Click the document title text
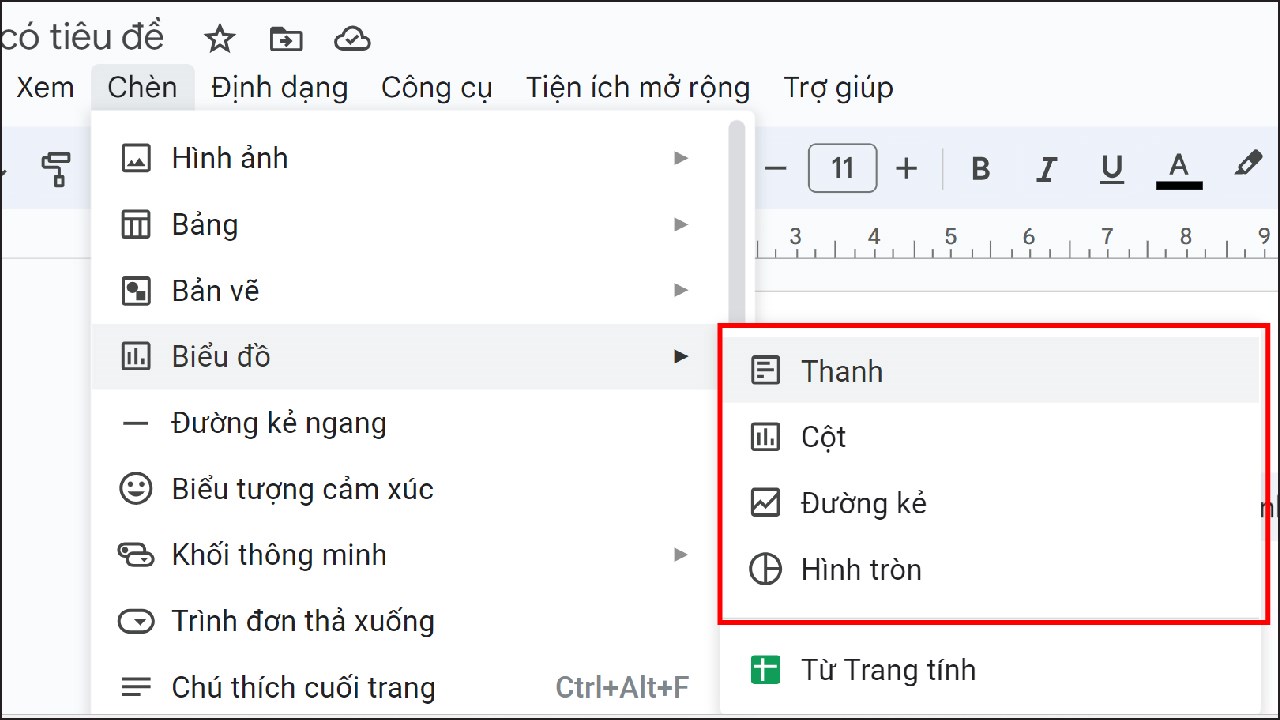1280x720 pixels. pyautogui.click(x=82, y=38)
